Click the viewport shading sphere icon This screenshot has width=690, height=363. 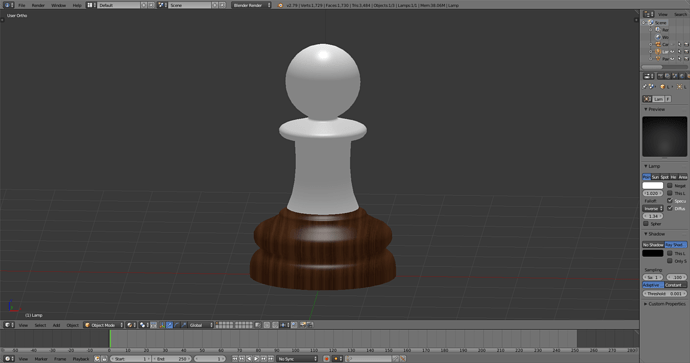129,325
